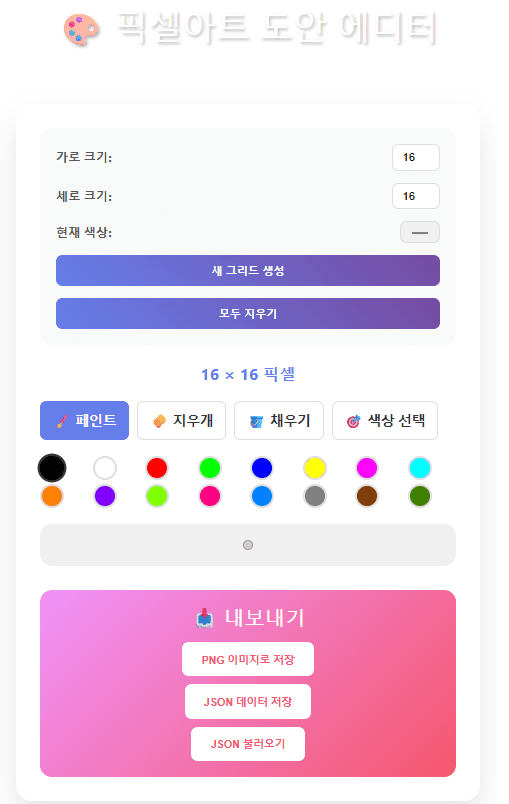The height and width of the screenshot is (804, 509).
Task: Select the 페인트 paint tool
Action: (x=85, y=420)
